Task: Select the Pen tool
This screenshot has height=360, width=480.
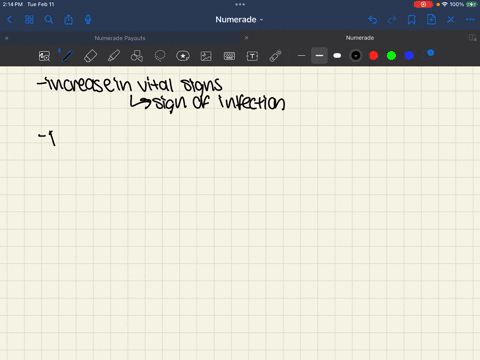Action: [x=67, y=56]
